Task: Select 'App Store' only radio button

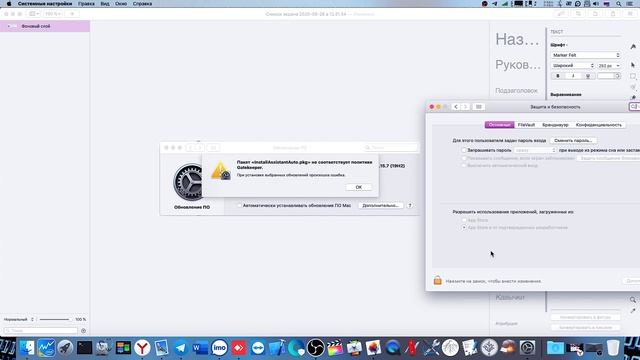Action: click(x=464, y=220)
